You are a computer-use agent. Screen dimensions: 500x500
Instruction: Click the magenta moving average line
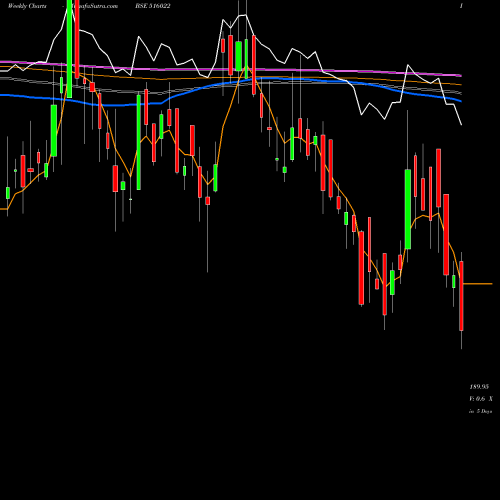click(231, 69)
